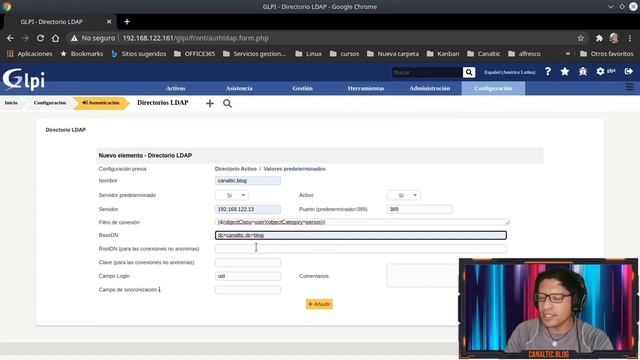Open the Configuración menu
The width and height of the screenshot is (640, 360).
coord(493,88)
